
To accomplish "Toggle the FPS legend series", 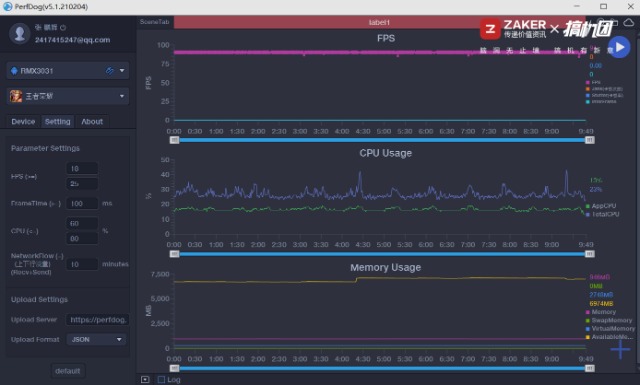I will pos(593,82).
